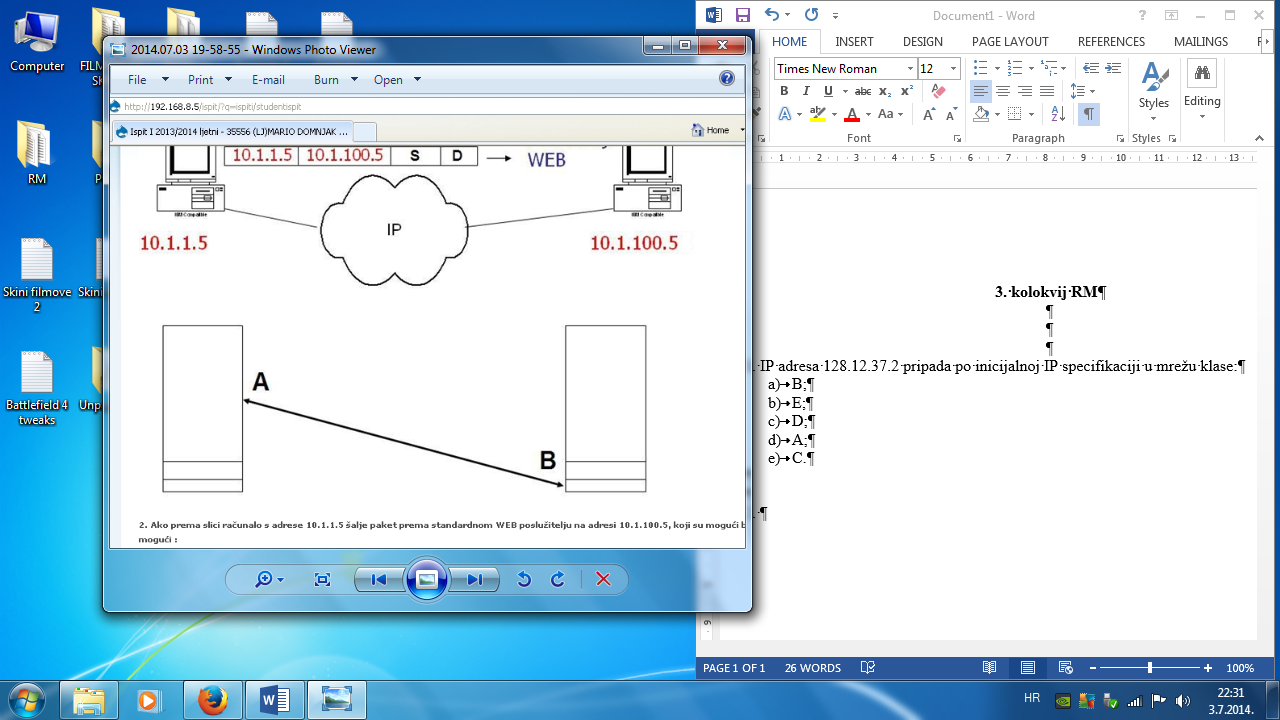Save the Word document from the toolbar
This screenshot has height=720, width=1280.
[742, 15]
